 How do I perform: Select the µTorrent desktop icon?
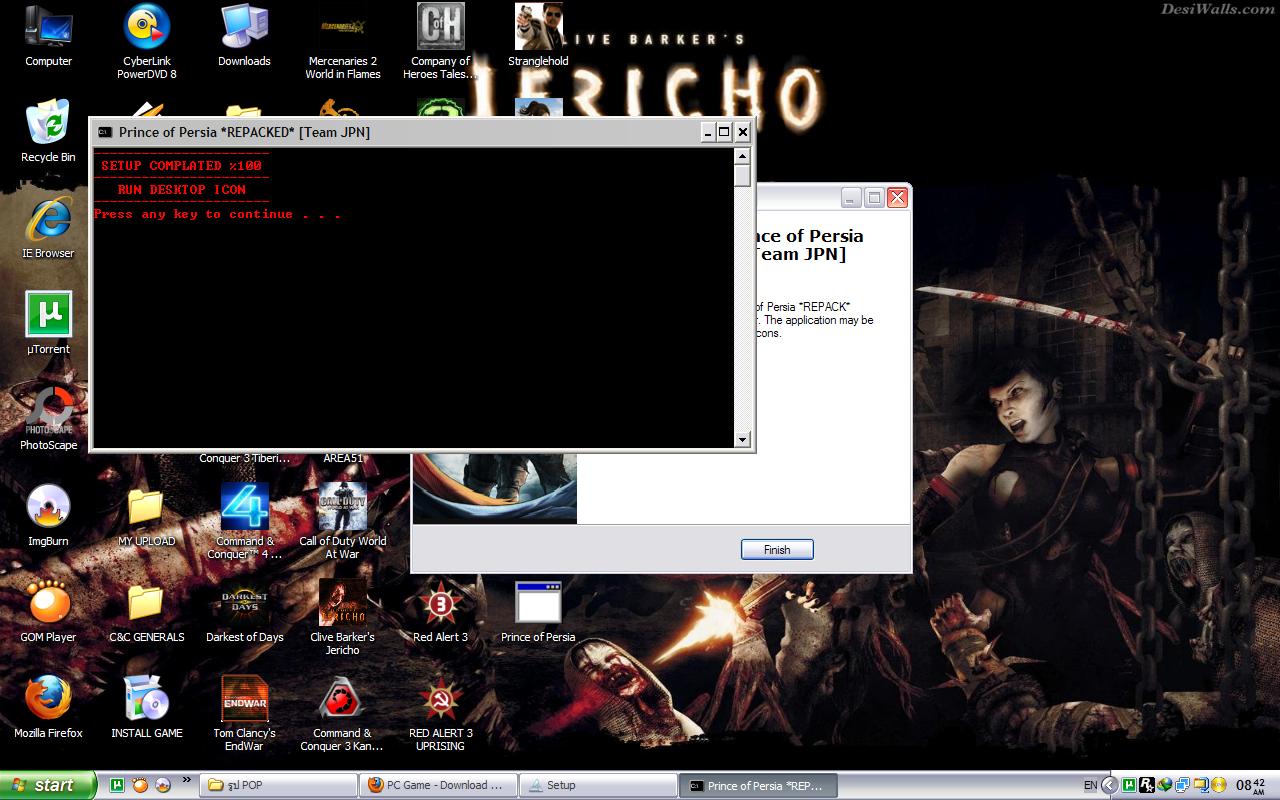click(x=48, y=323)
